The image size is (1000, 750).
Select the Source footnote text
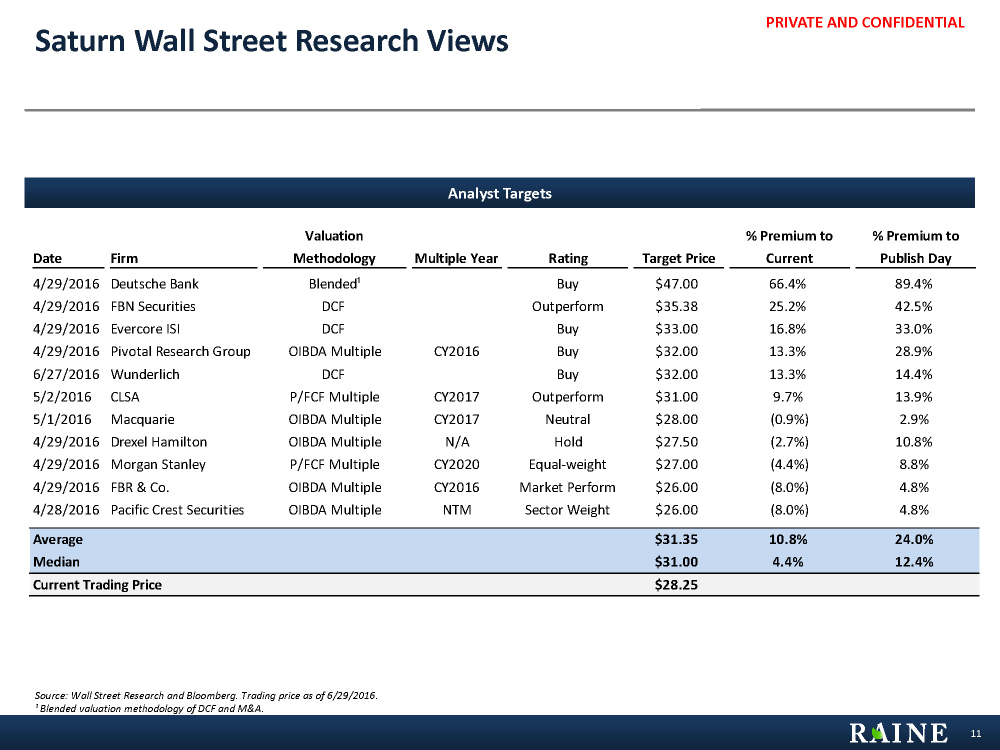click(x=206, y=695)
